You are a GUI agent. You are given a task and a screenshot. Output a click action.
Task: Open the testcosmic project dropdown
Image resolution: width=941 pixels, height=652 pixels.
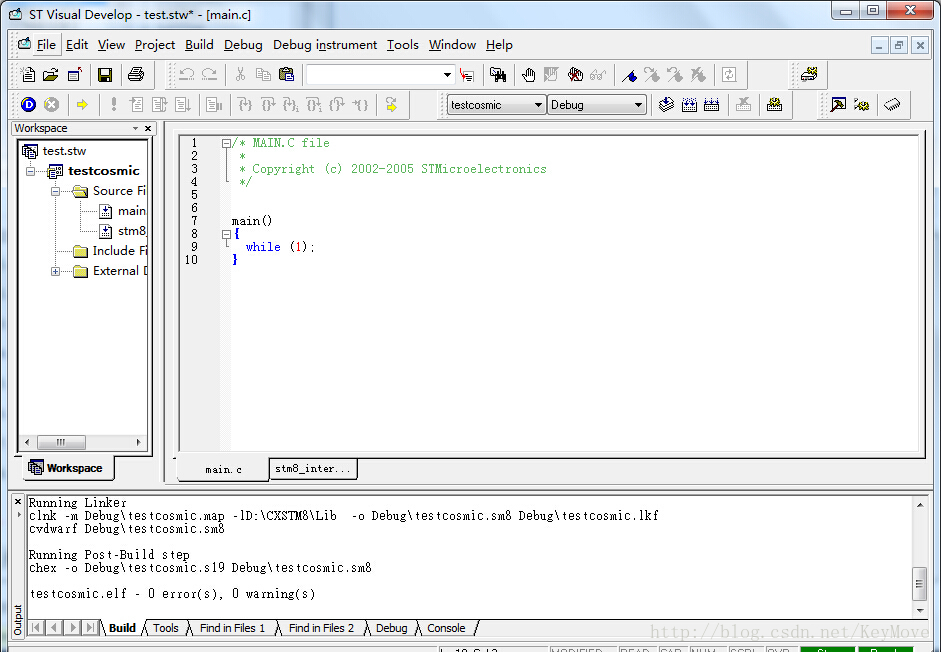[x=538, y=105]
